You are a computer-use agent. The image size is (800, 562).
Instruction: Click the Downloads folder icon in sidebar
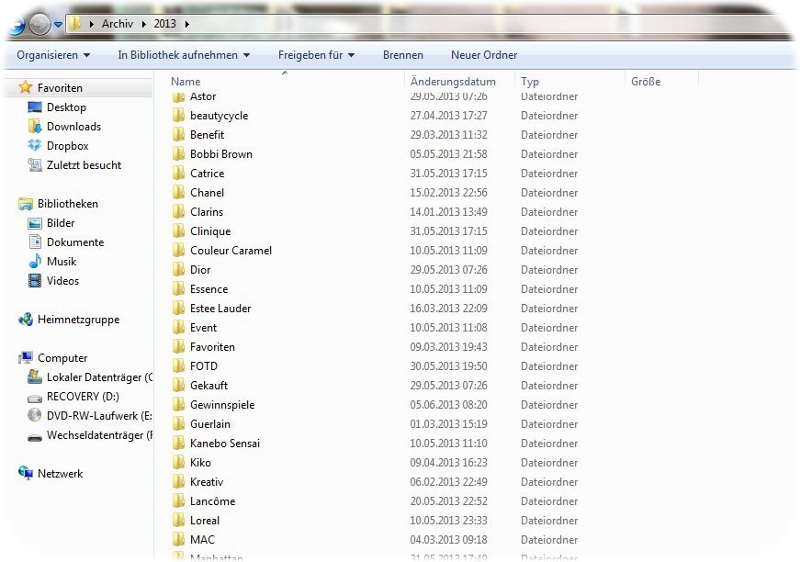pos(35,126)
